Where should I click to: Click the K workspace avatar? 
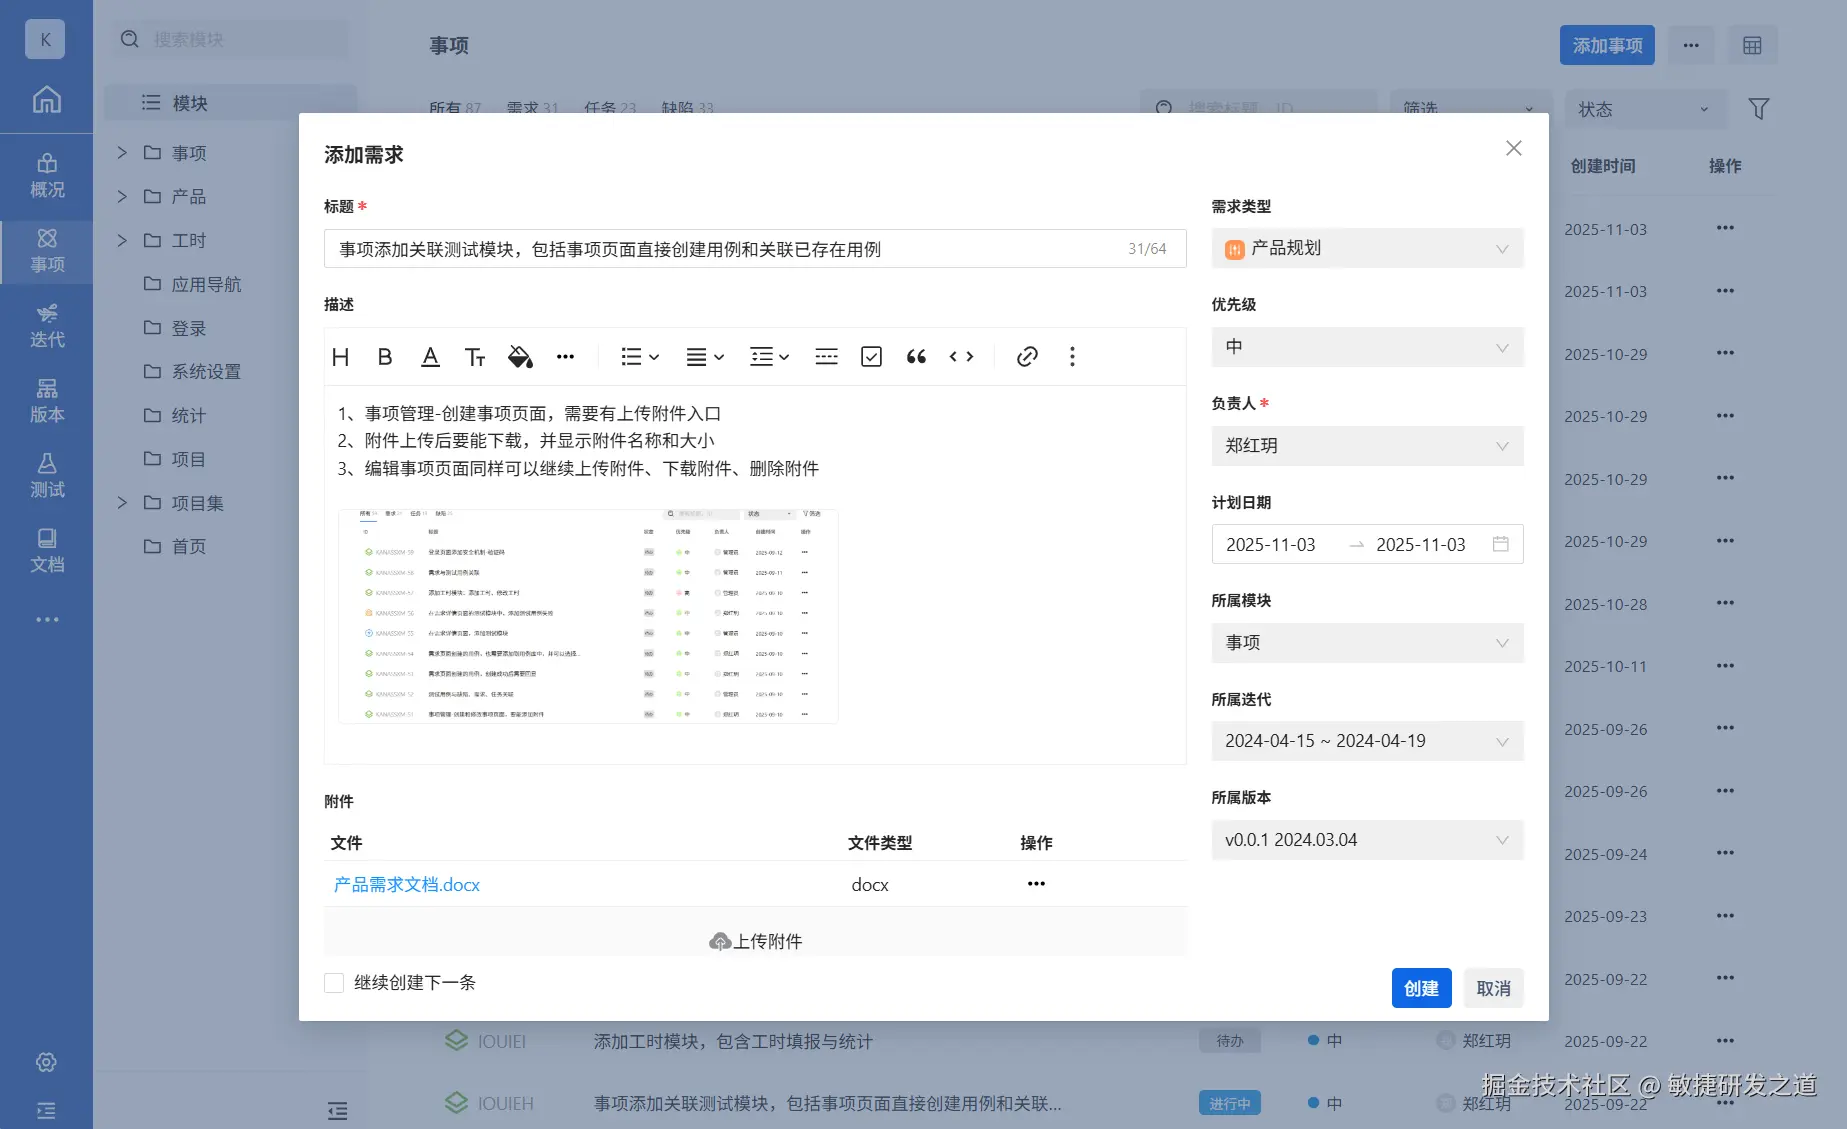(x=45, y=40)
